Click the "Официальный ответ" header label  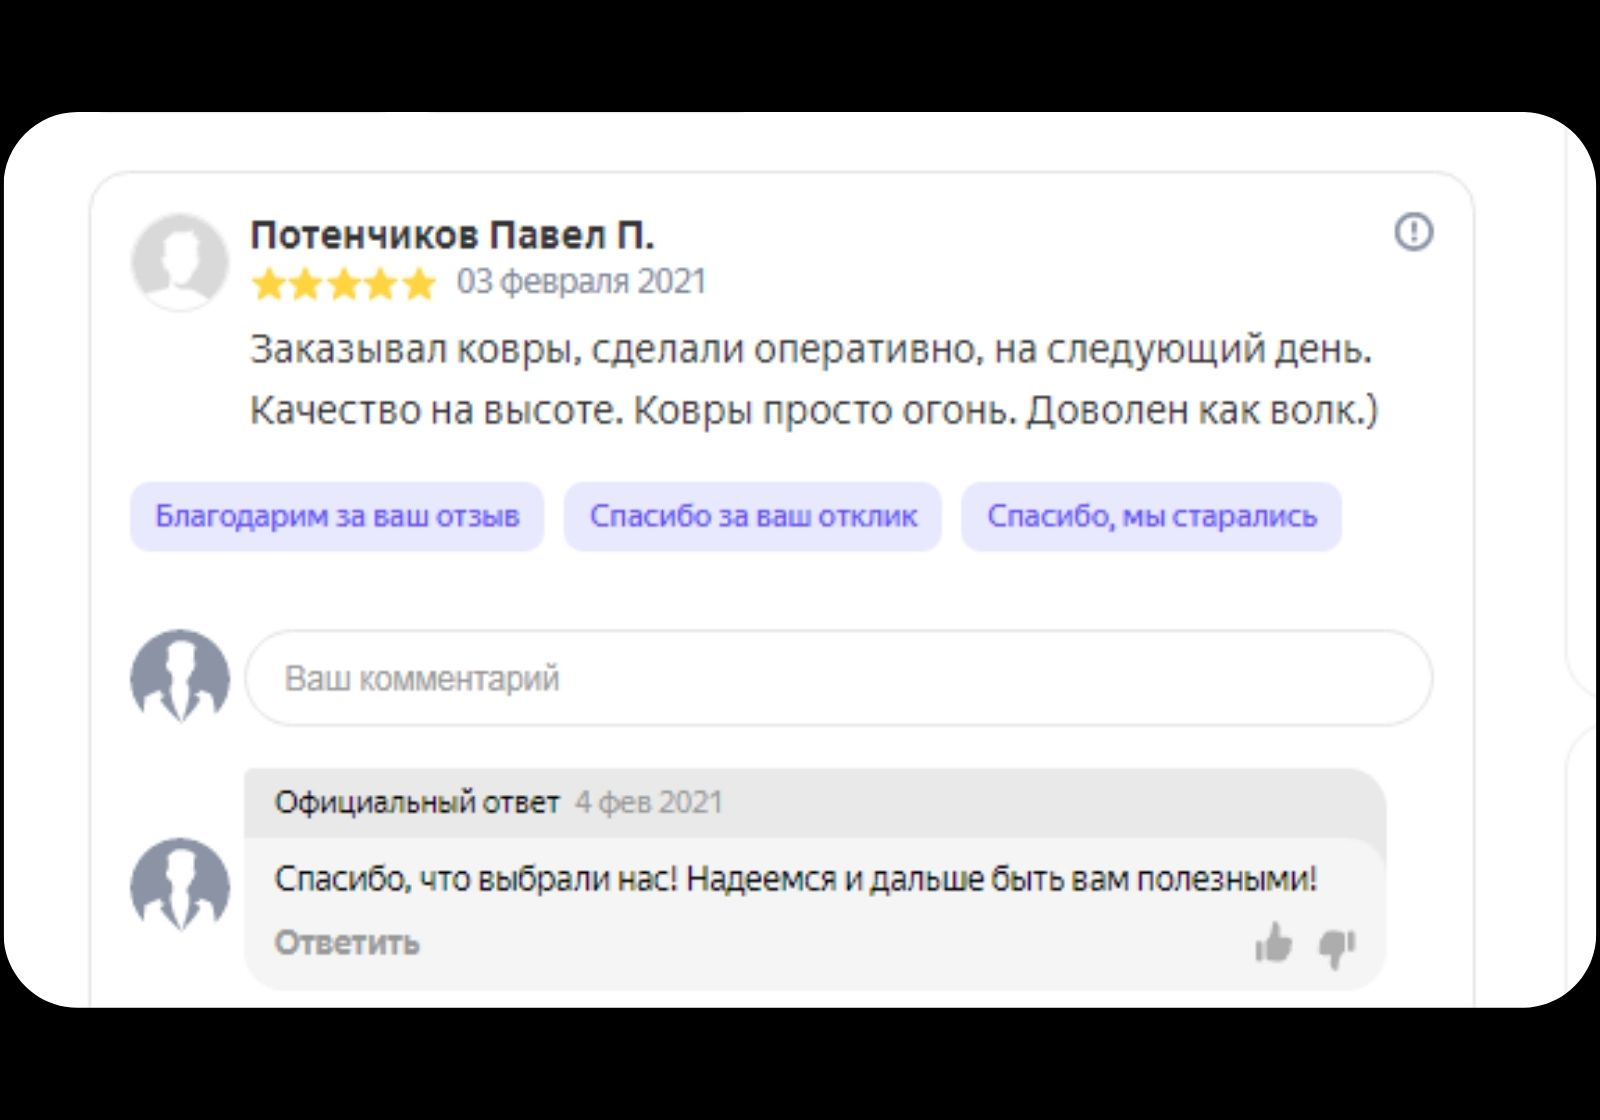tap(416, 802)
